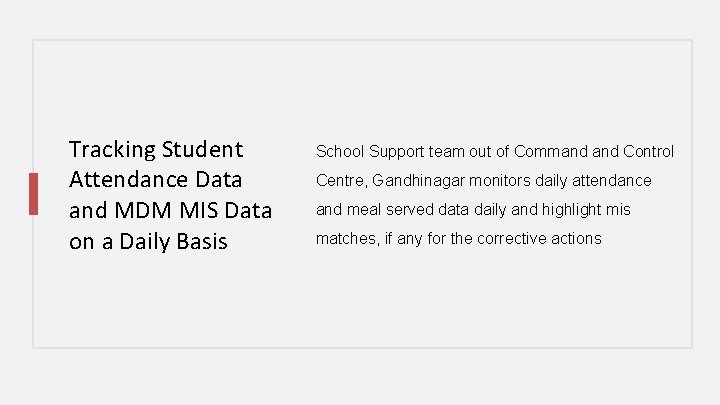
Task: Select the 'on a Daily Basis' line
Action: pyautogui.click(x=148, y=242)
